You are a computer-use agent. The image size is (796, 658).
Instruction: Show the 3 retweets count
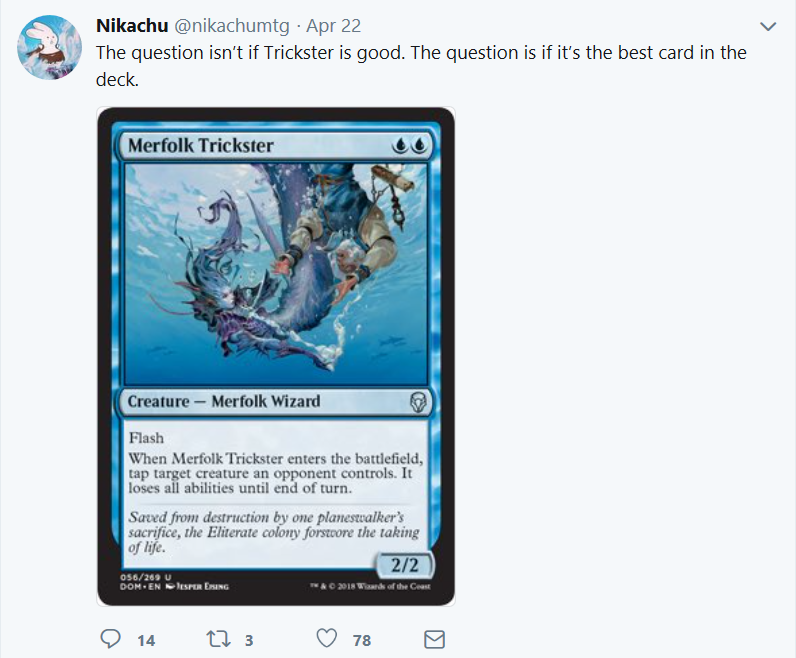point(249,640)
